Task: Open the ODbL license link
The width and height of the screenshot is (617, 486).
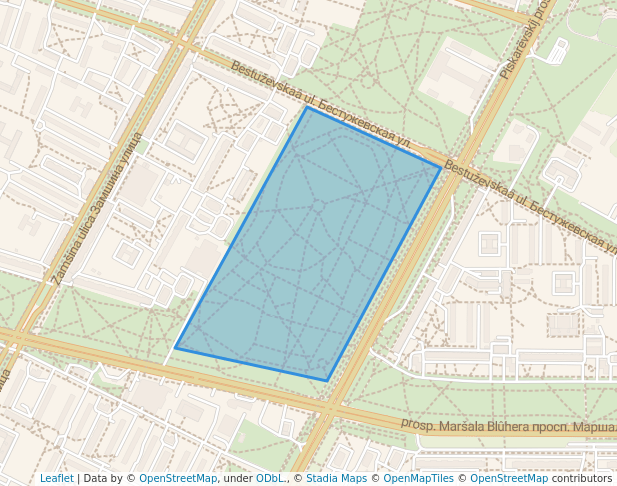Action: click(270, 479)
